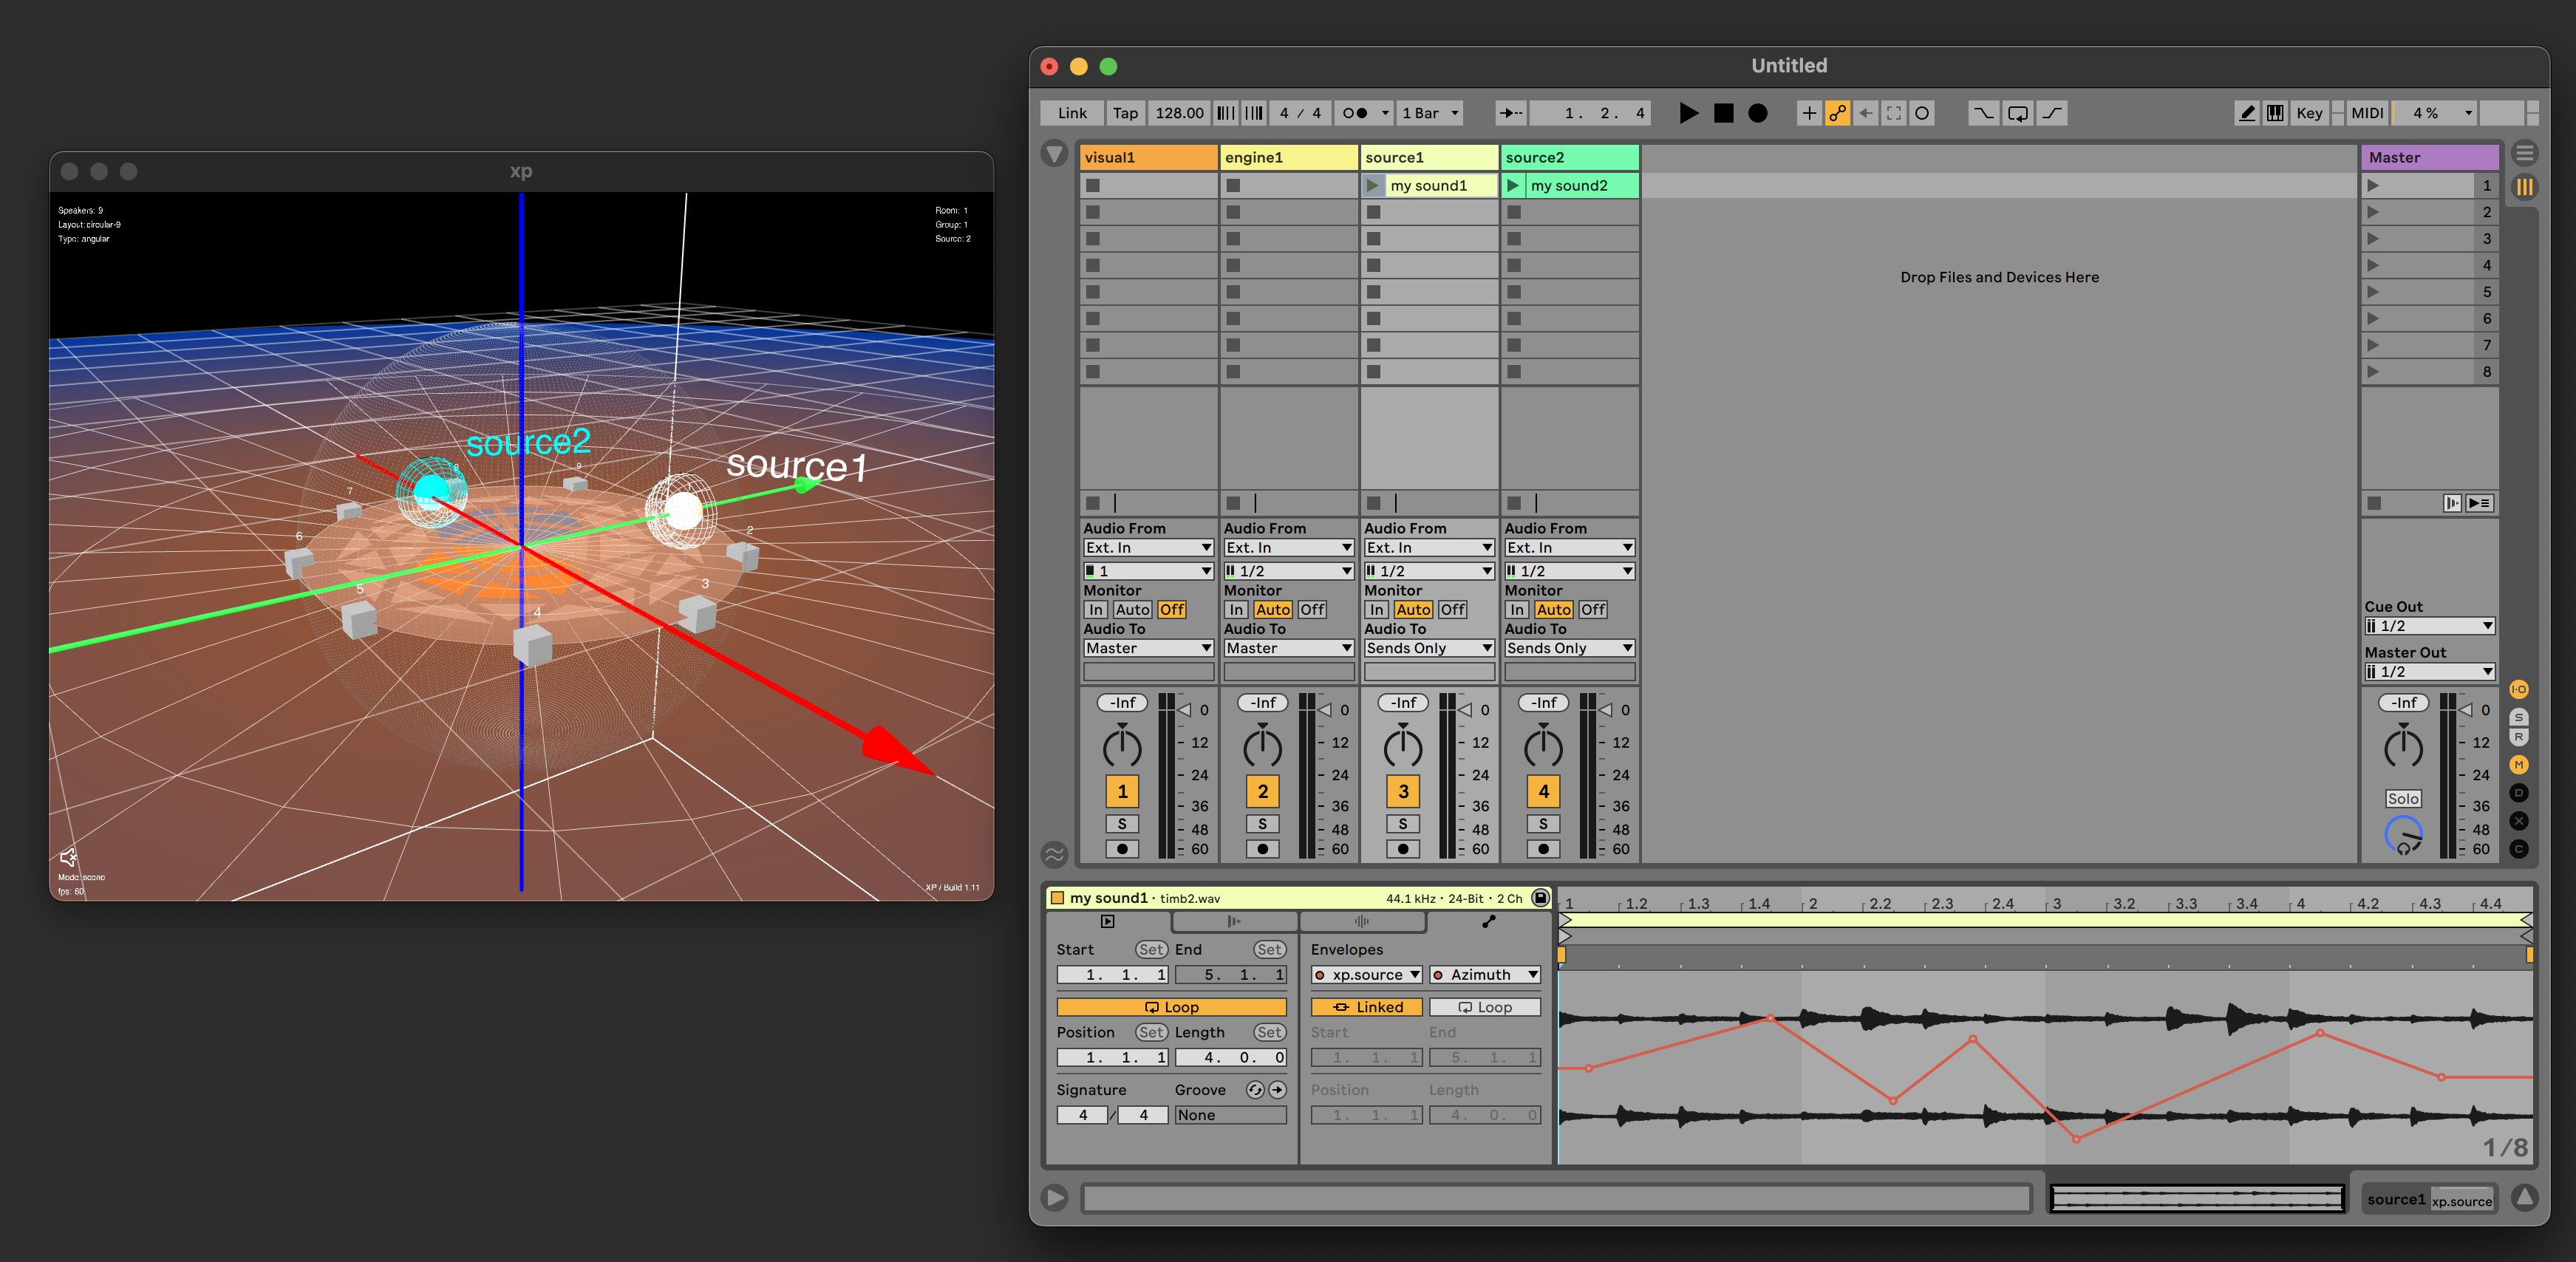
Task: Click the Punch-In switch icon
Action: (1983, 113)
